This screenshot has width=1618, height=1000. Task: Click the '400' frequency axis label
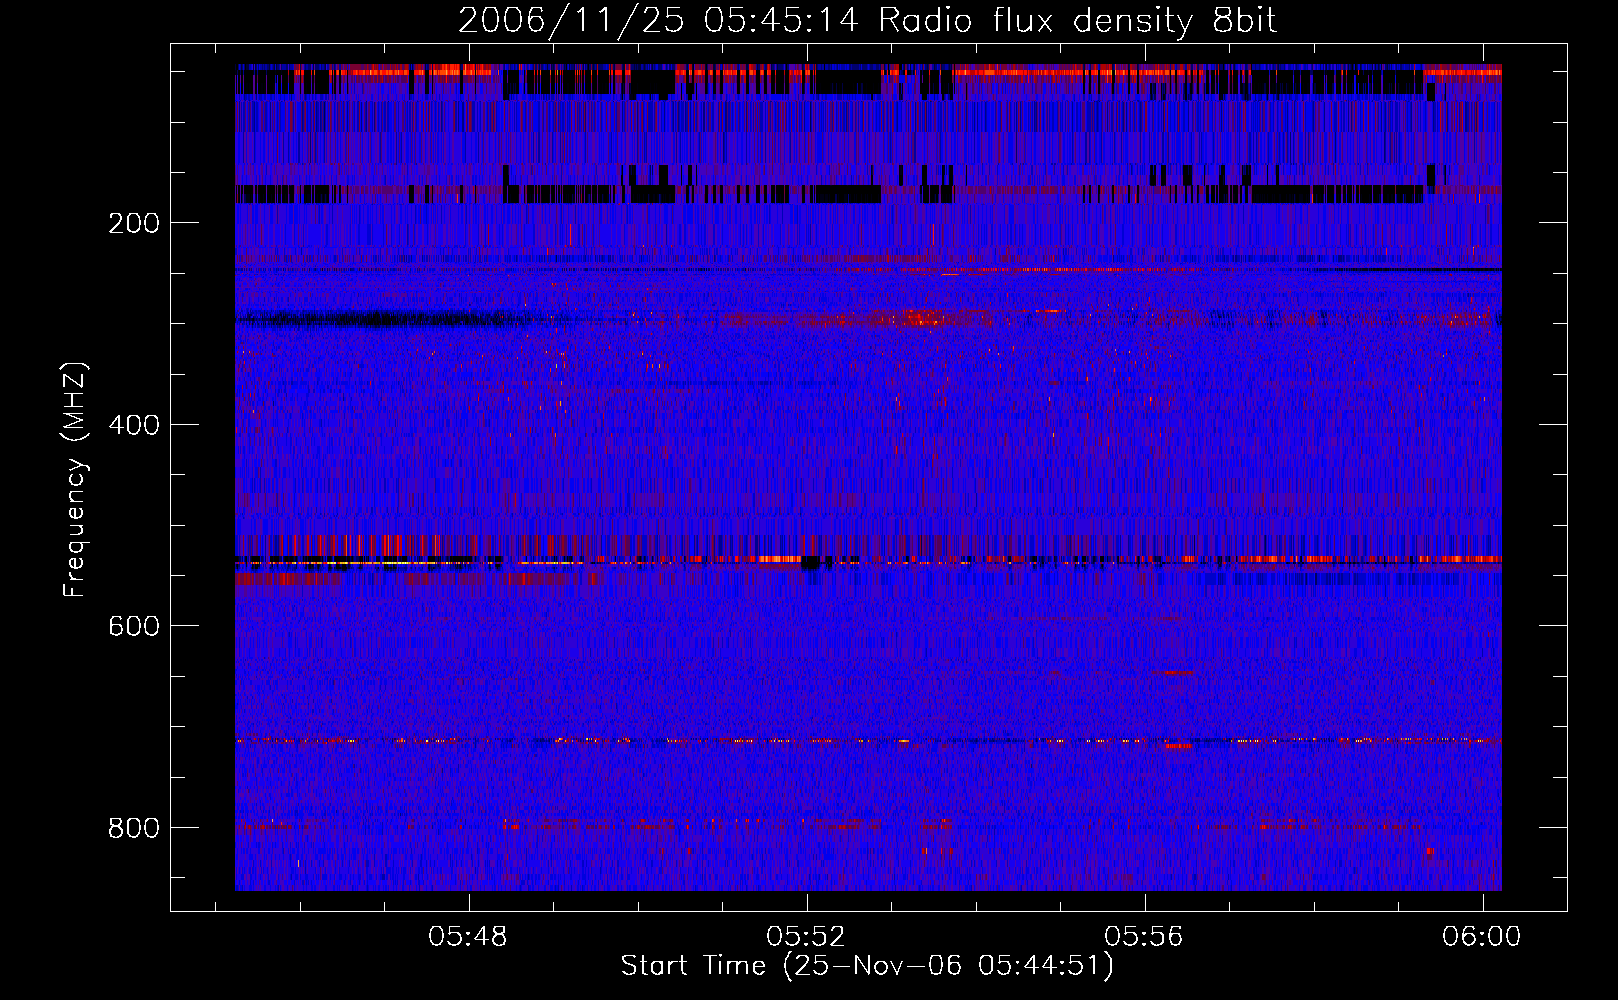[134, 425]
